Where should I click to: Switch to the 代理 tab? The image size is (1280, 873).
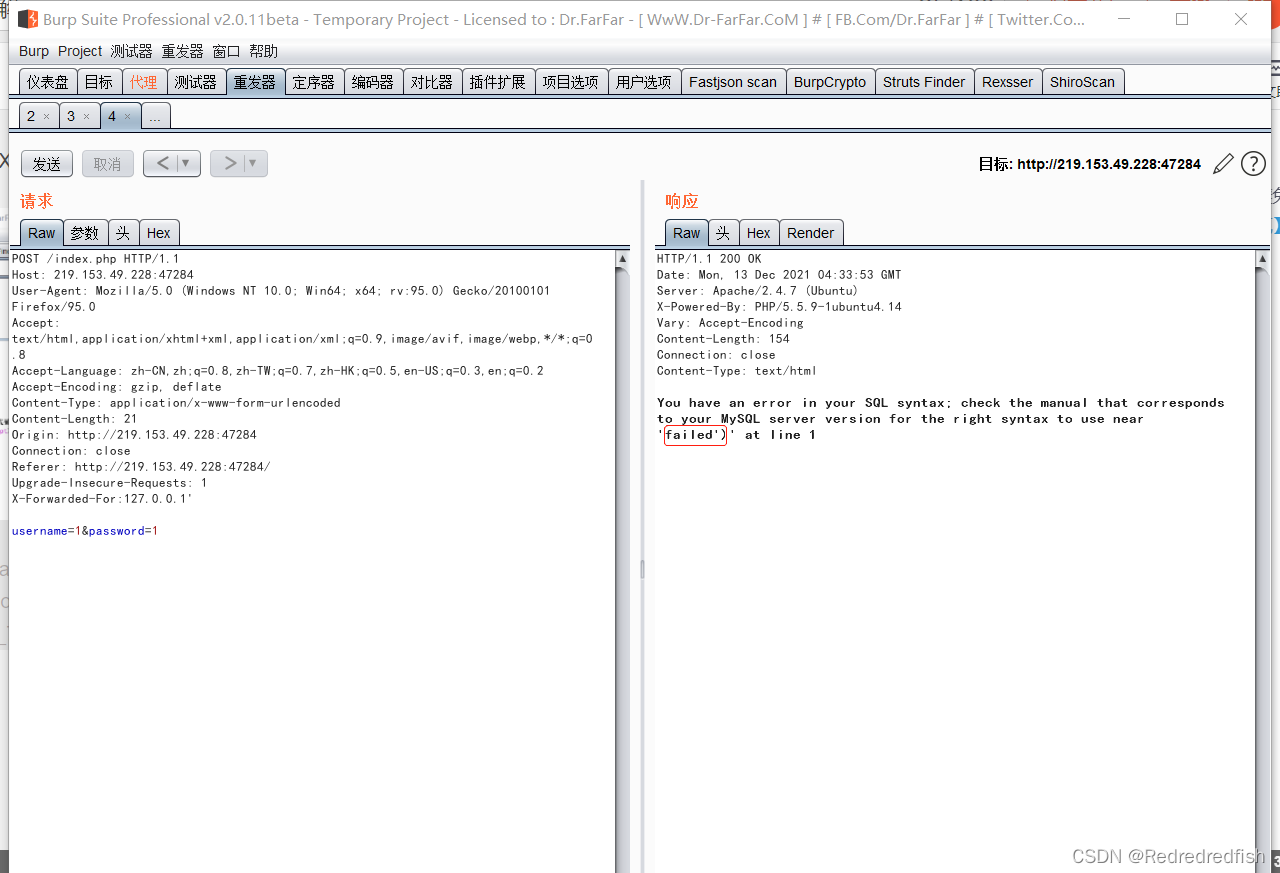pyautogui.click(x=144, y=82)
